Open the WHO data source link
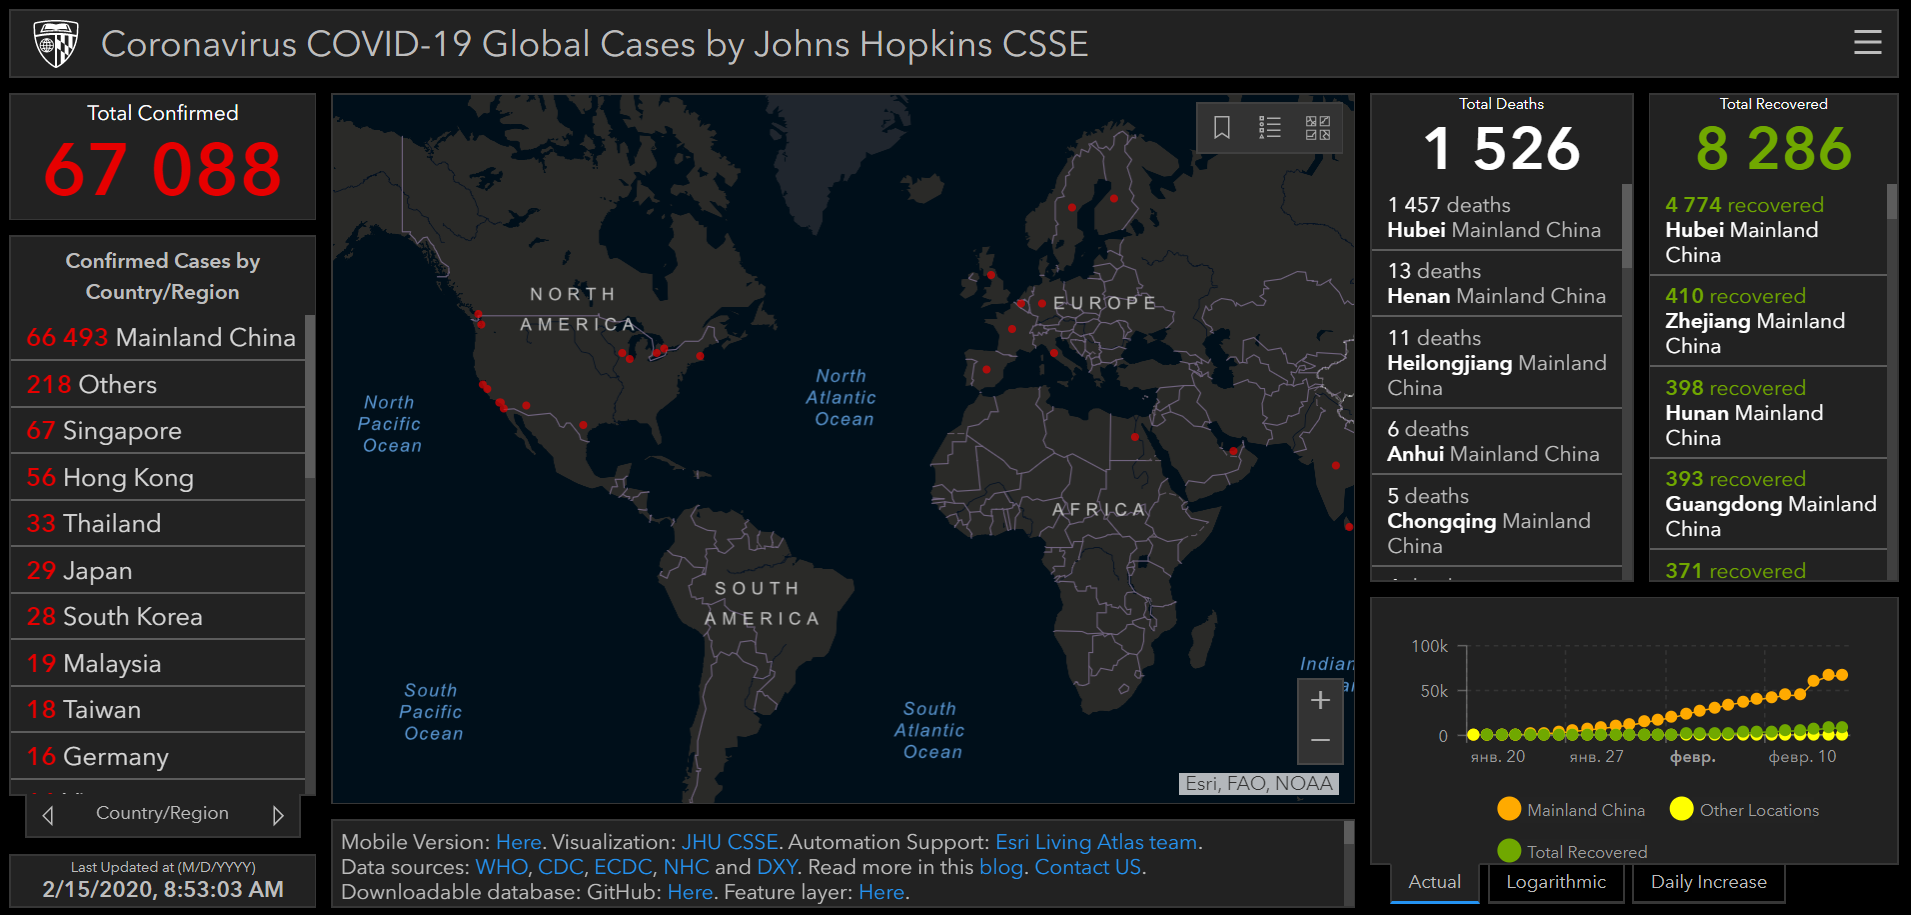1911x915 pixels. tap(501, 867)
